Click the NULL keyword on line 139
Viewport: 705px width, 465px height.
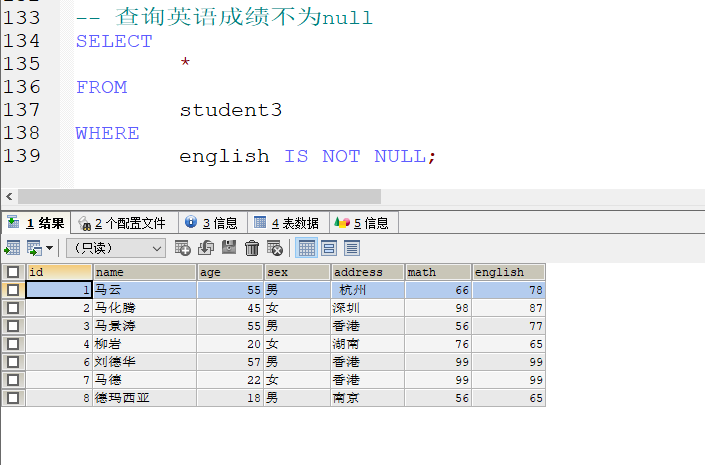tap(400, 156)
